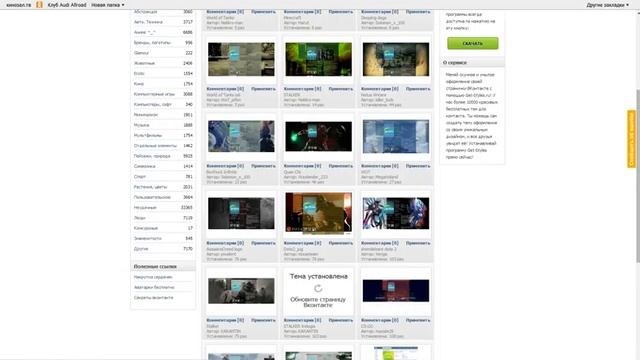Click the green 'СКАЧАТЬ' download button
The width and height of the screenshot is (640, 360).
473,43
